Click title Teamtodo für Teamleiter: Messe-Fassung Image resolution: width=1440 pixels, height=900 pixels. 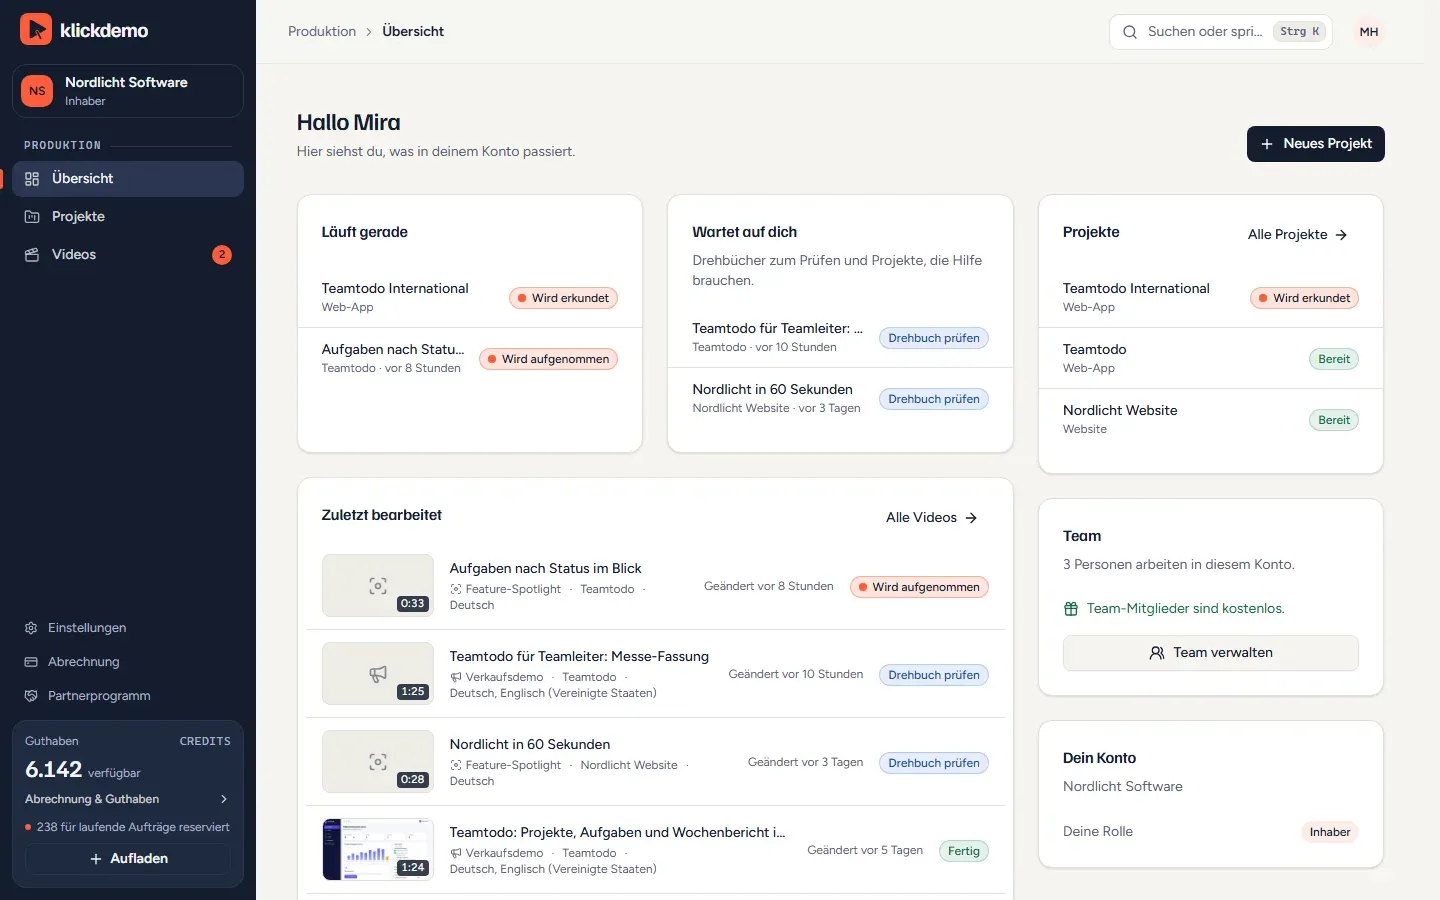(579, 657)
